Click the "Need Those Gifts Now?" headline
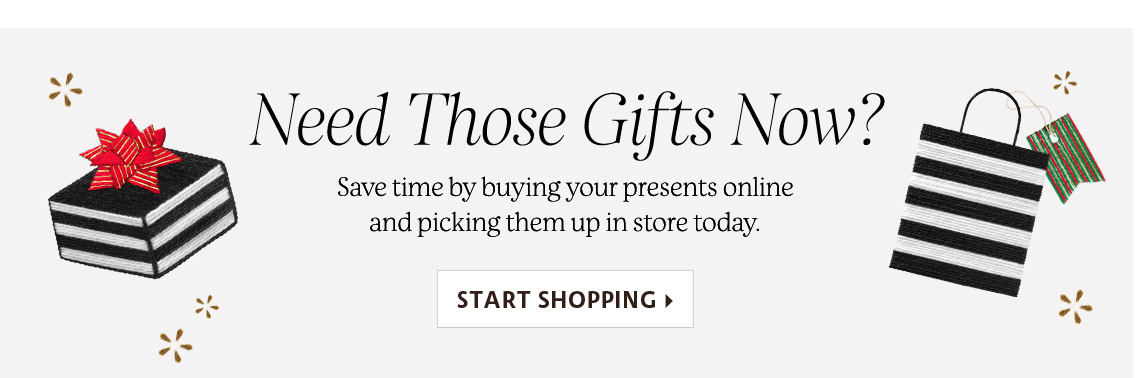1136x378 pixels. point(567,120)
